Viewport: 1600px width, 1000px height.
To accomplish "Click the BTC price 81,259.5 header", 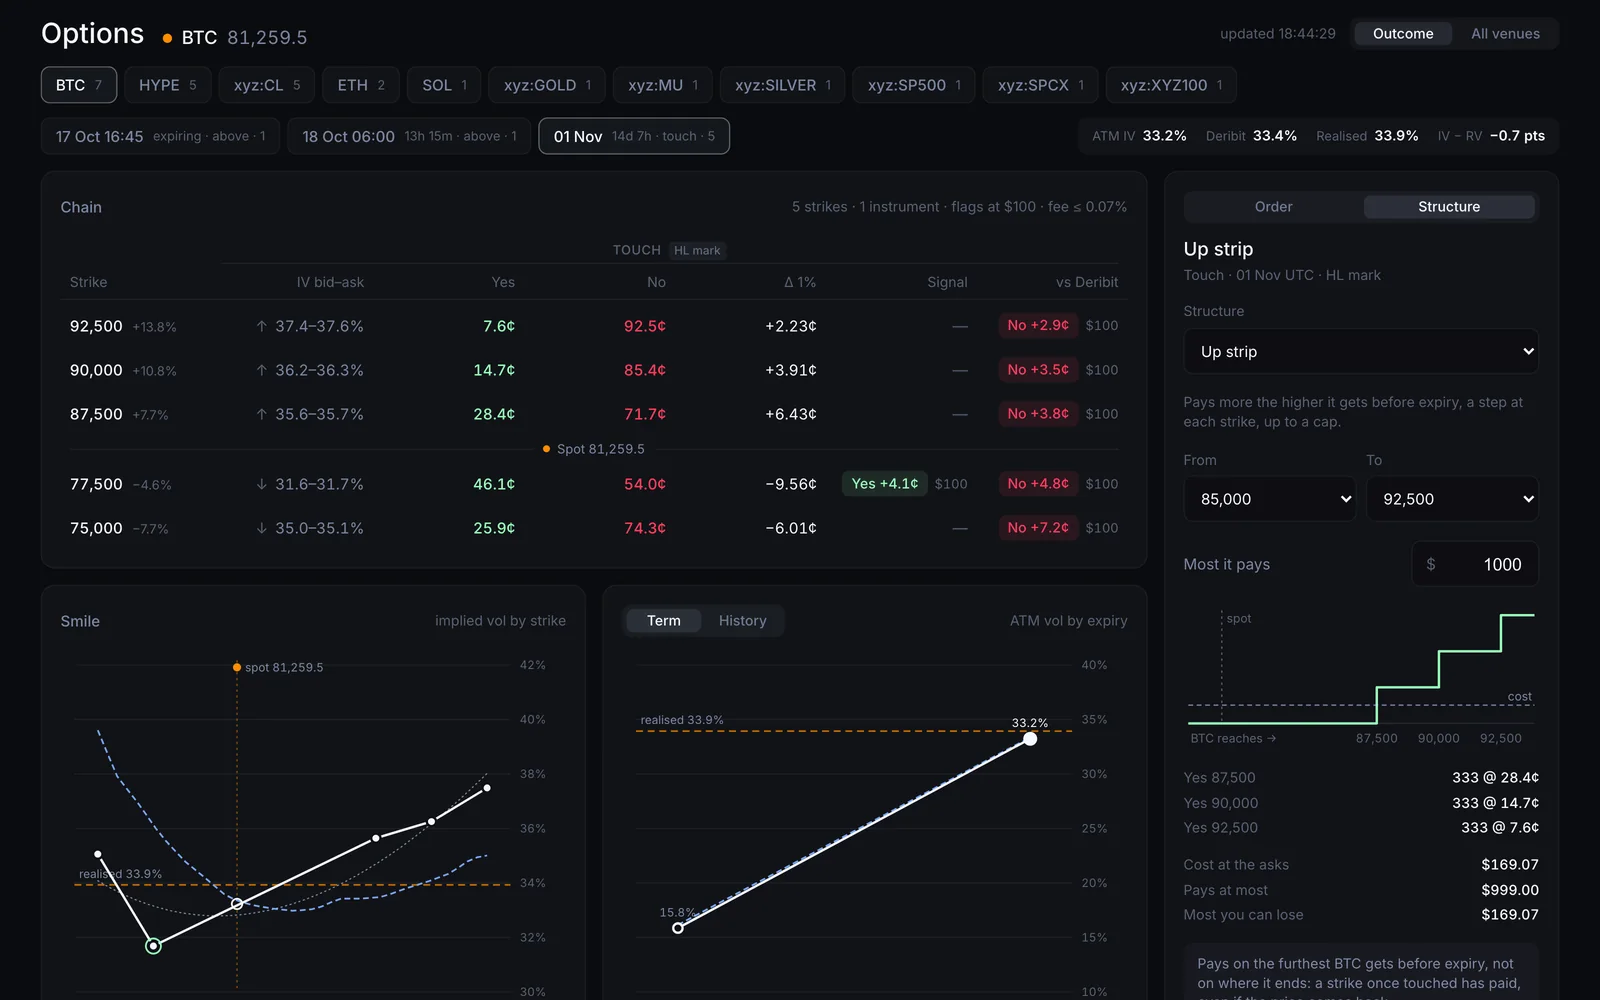I will pyautogui.click(x=267, y=38).
